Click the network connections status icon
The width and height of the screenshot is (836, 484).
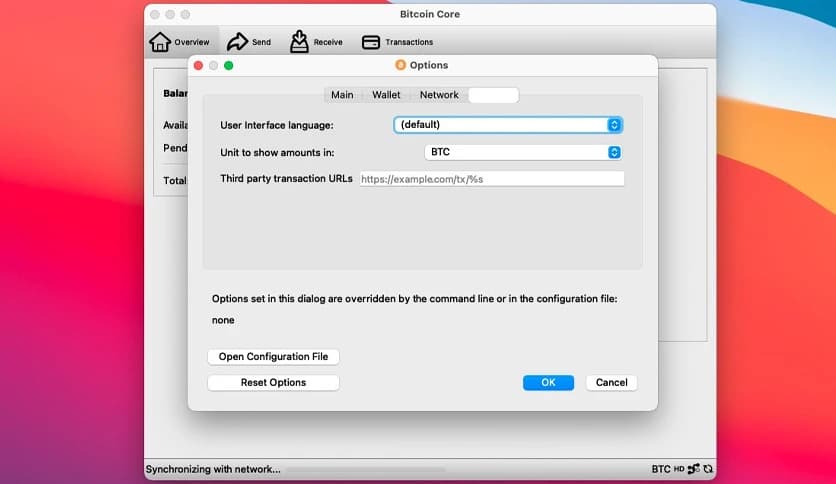click(x=694, y=469)
